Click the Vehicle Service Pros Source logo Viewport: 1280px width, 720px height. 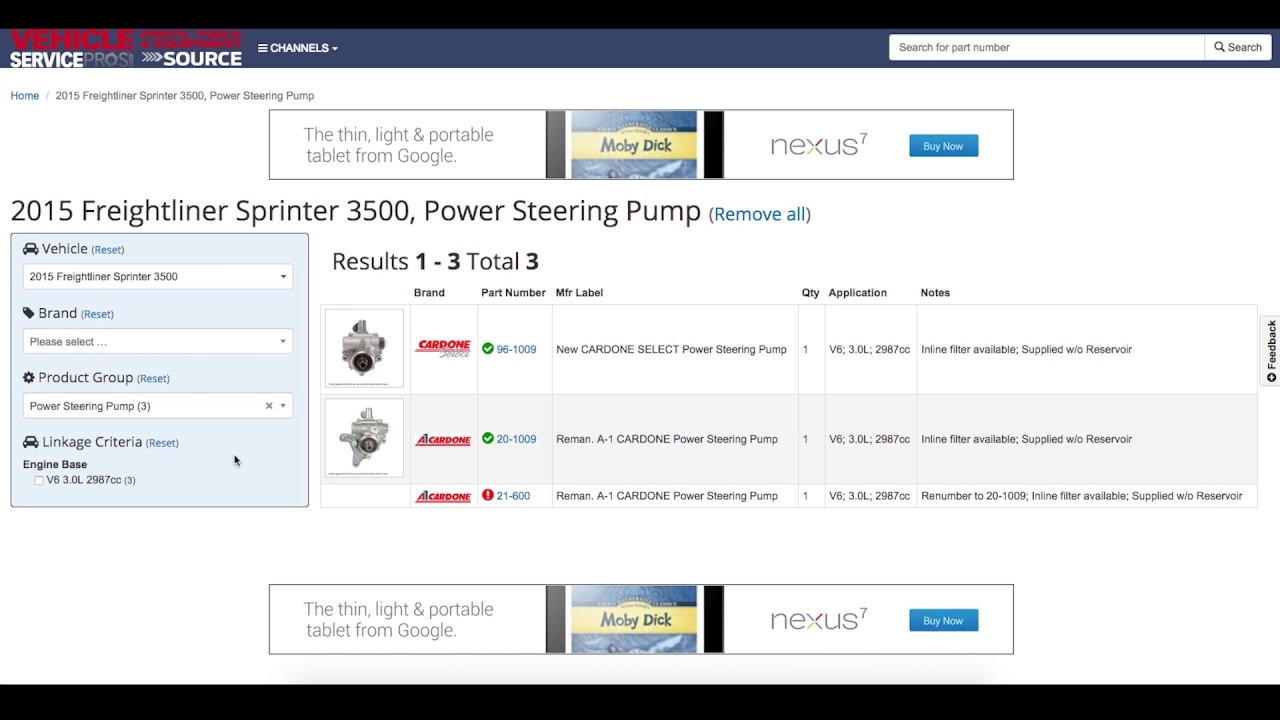click(x=126, y=48)
